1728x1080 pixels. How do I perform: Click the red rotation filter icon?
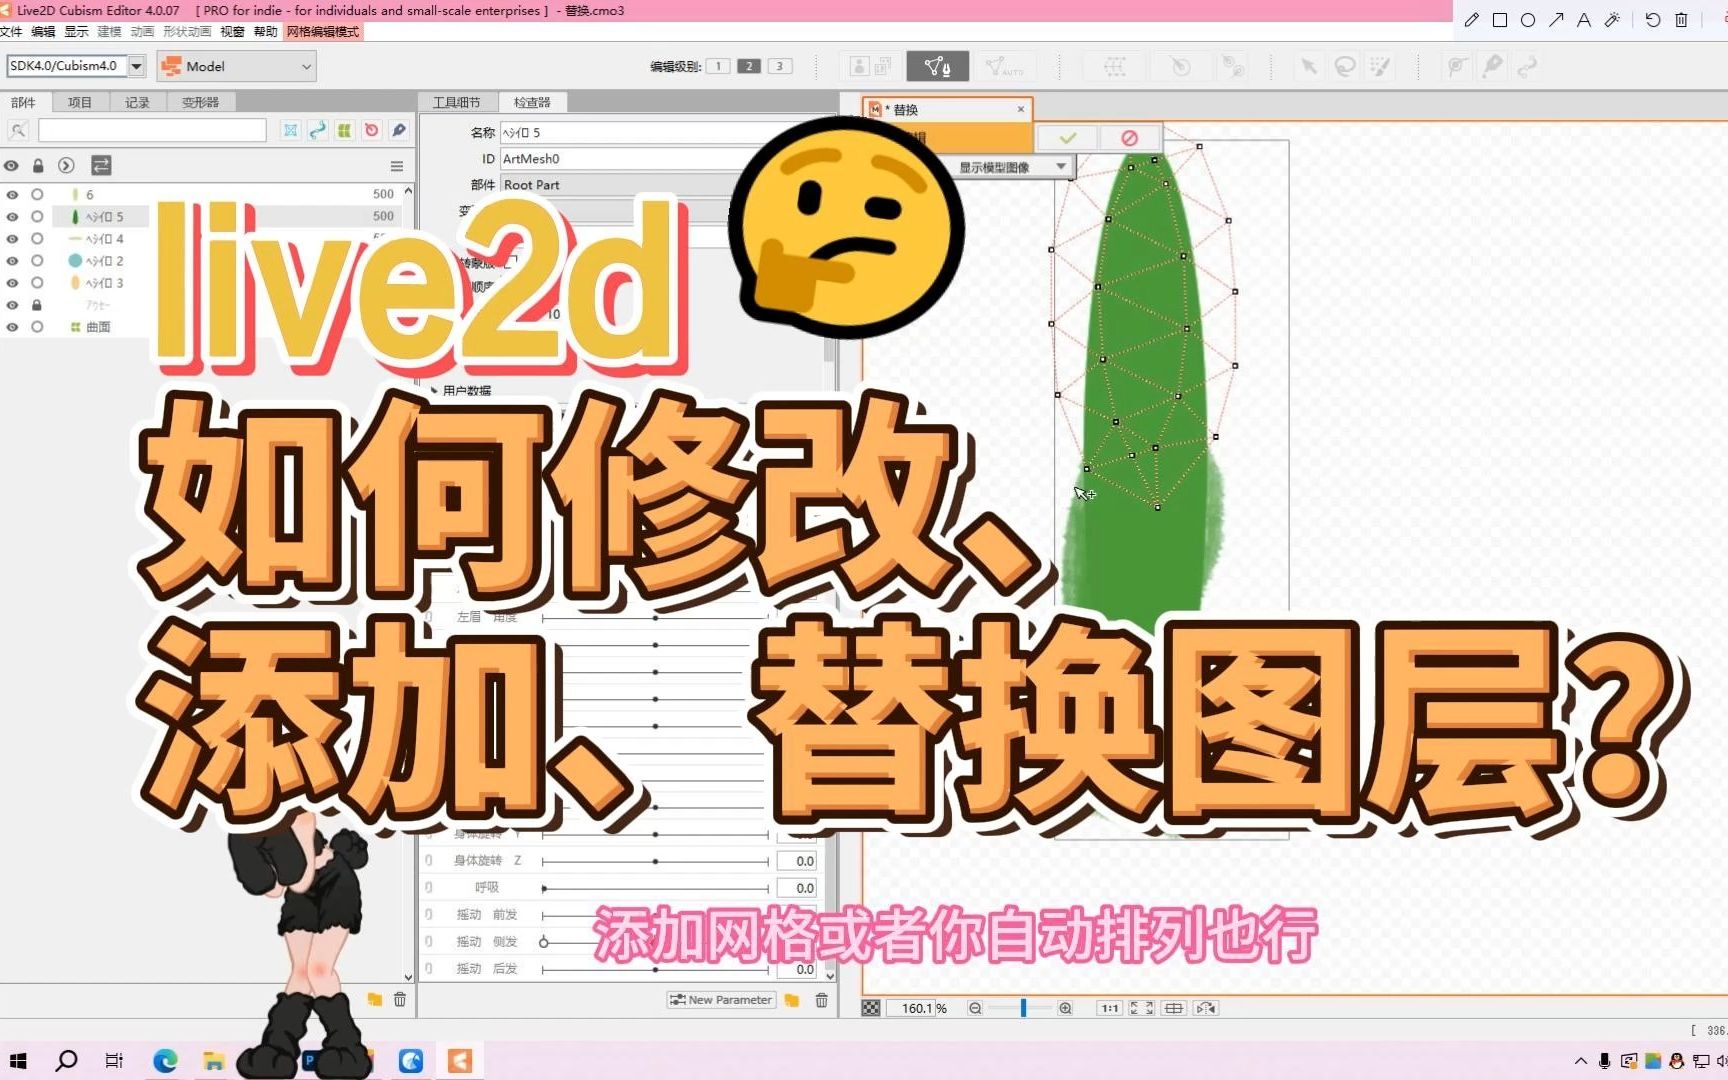(x=371, y=130)
